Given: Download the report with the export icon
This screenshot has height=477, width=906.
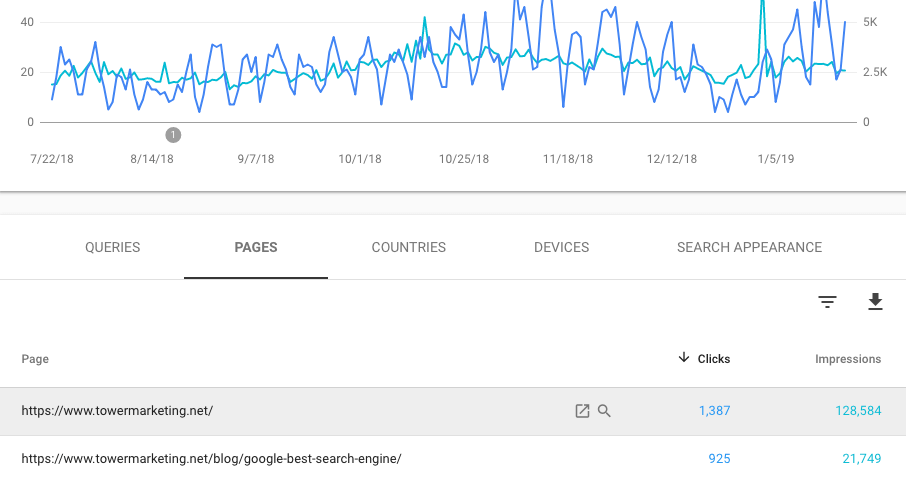Looking at the screenshot, I should point(875,301).
